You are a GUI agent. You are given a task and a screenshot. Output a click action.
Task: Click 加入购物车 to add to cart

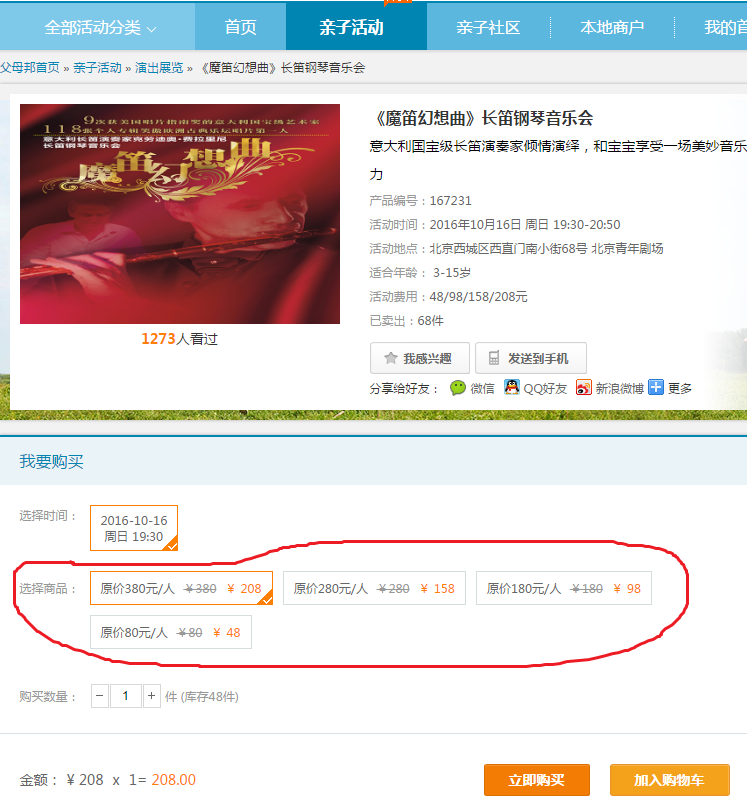(x=669, y=780)
